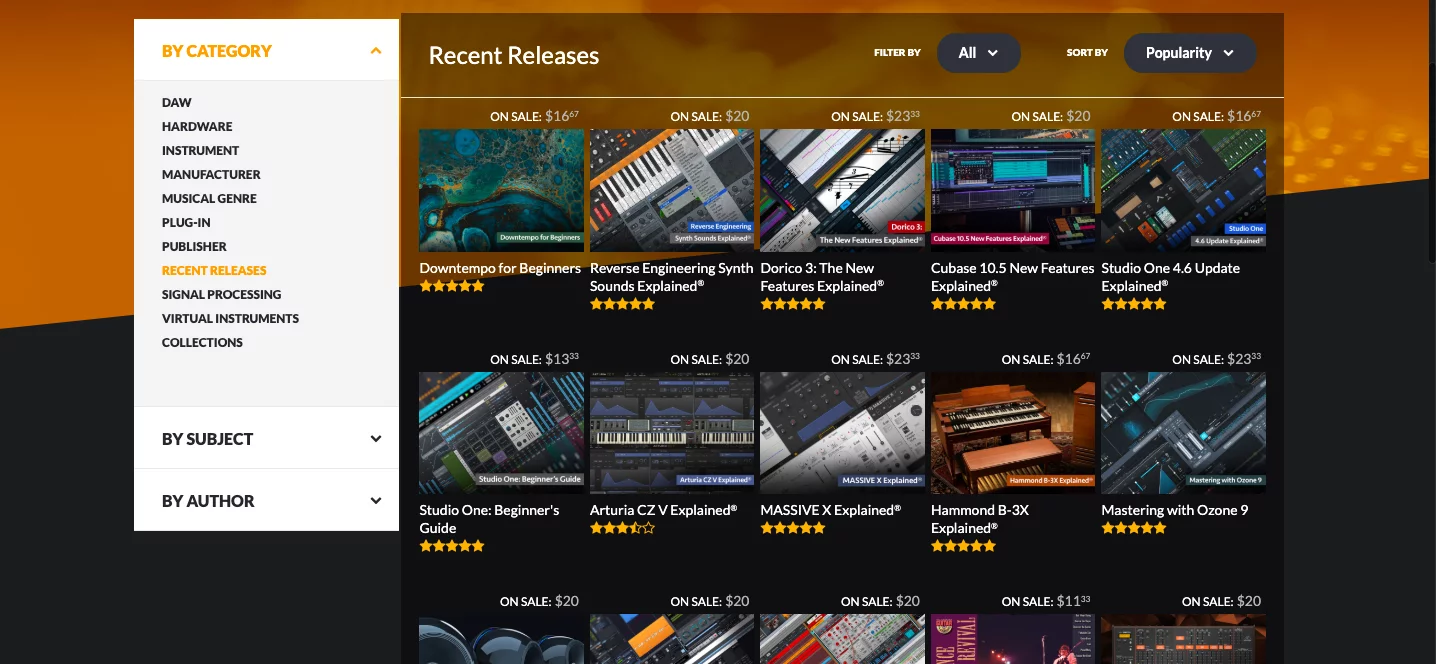The image size is (1436, 664).
Task: Click Cubase 10.5 New Features Explained title
Action: [1012, 277]
